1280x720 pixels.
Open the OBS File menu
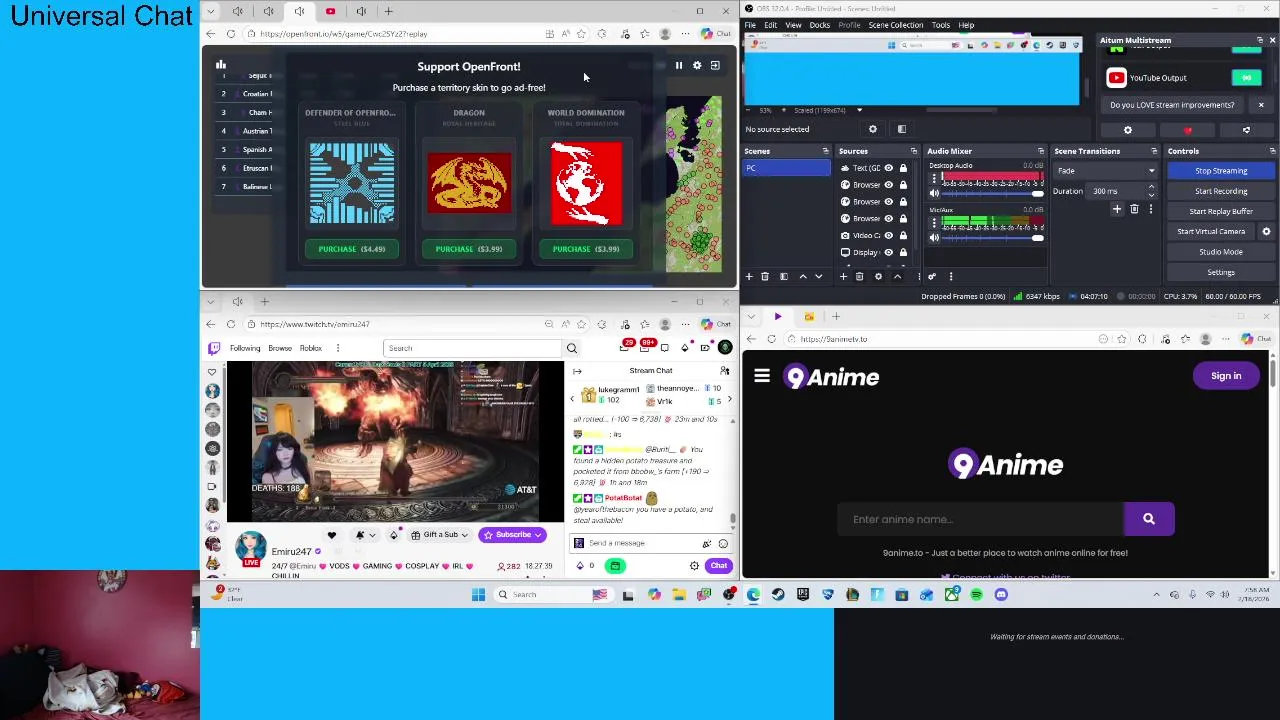click(750, 25)
